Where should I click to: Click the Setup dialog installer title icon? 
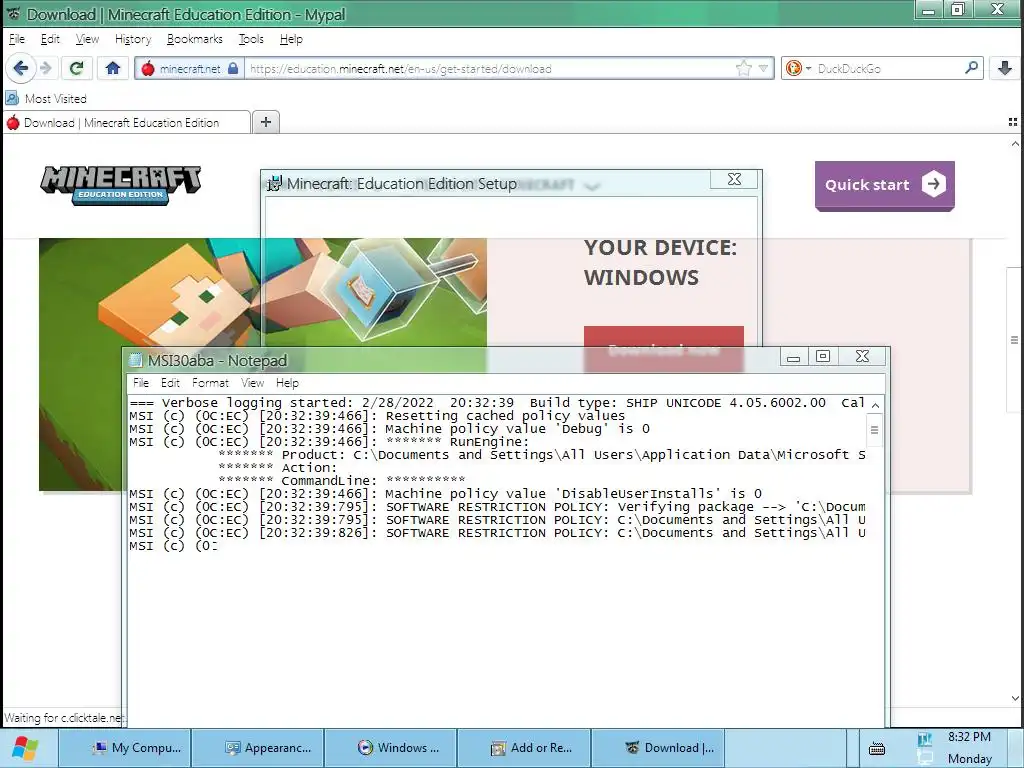click(274, 184)
